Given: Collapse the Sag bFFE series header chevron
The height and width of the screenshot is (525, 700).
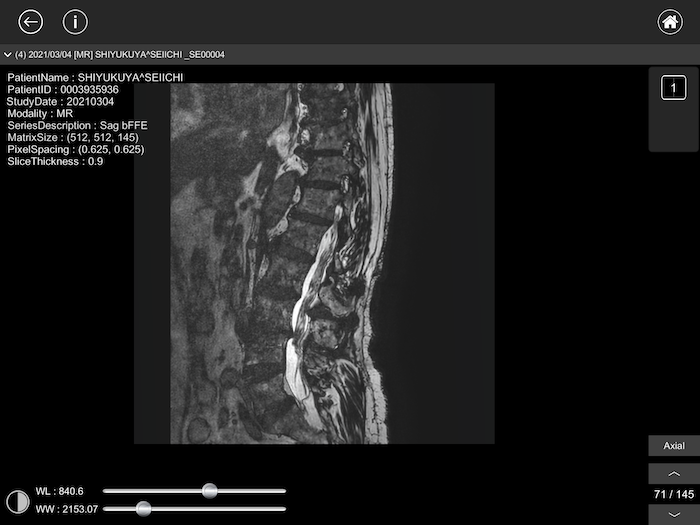Looking at the screenshot, I should click(x=8, y=55).
